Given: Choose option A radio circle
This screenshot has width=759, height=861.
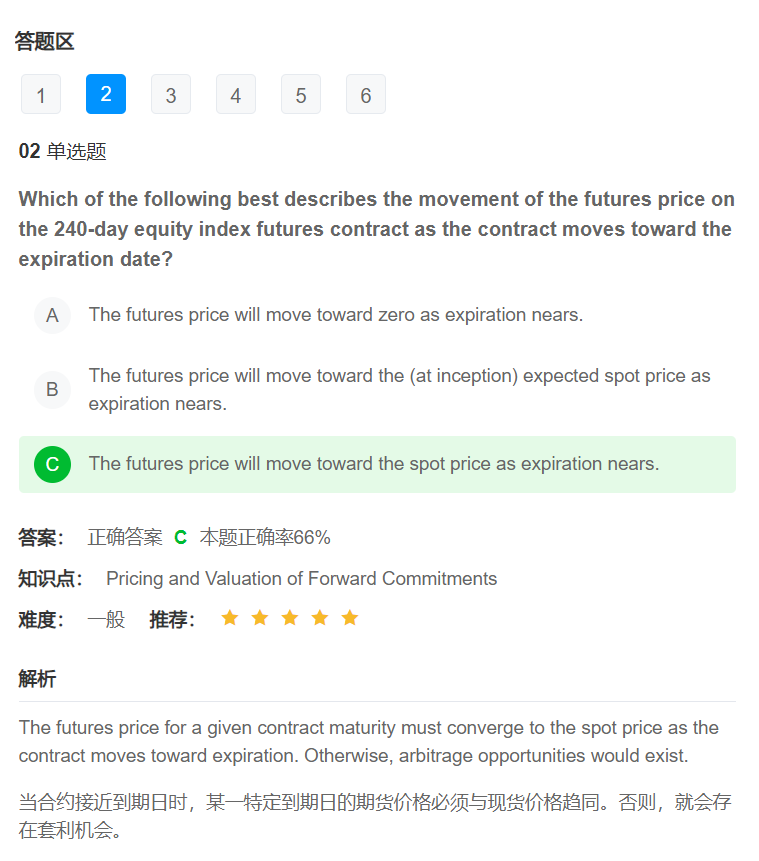Looking at the screenshot, I should [52, 315].
